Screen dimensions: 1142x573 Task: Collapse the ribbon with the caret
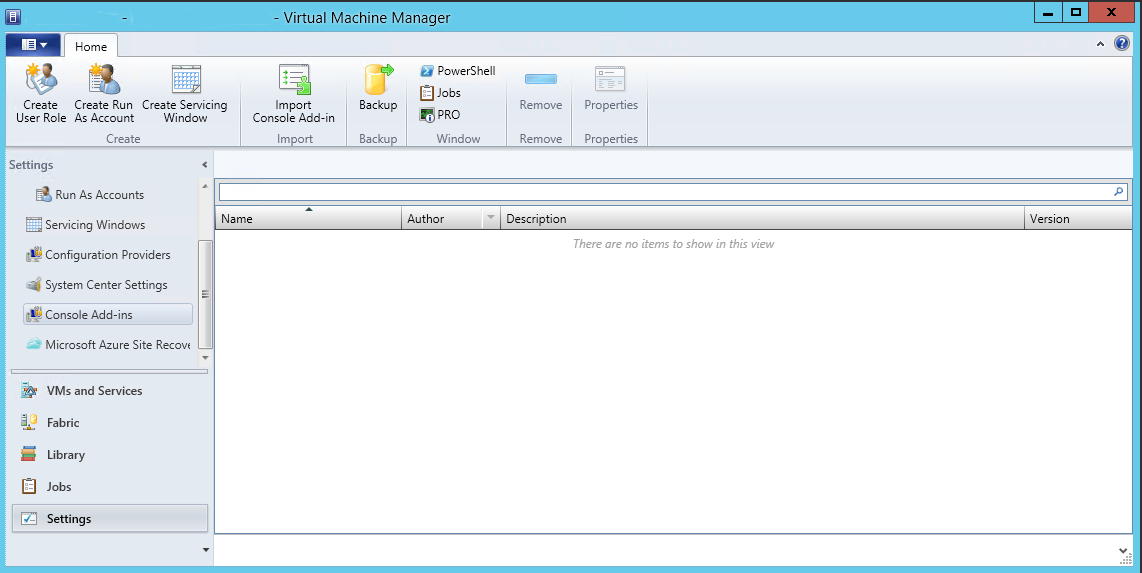[x=1100, y=44]
